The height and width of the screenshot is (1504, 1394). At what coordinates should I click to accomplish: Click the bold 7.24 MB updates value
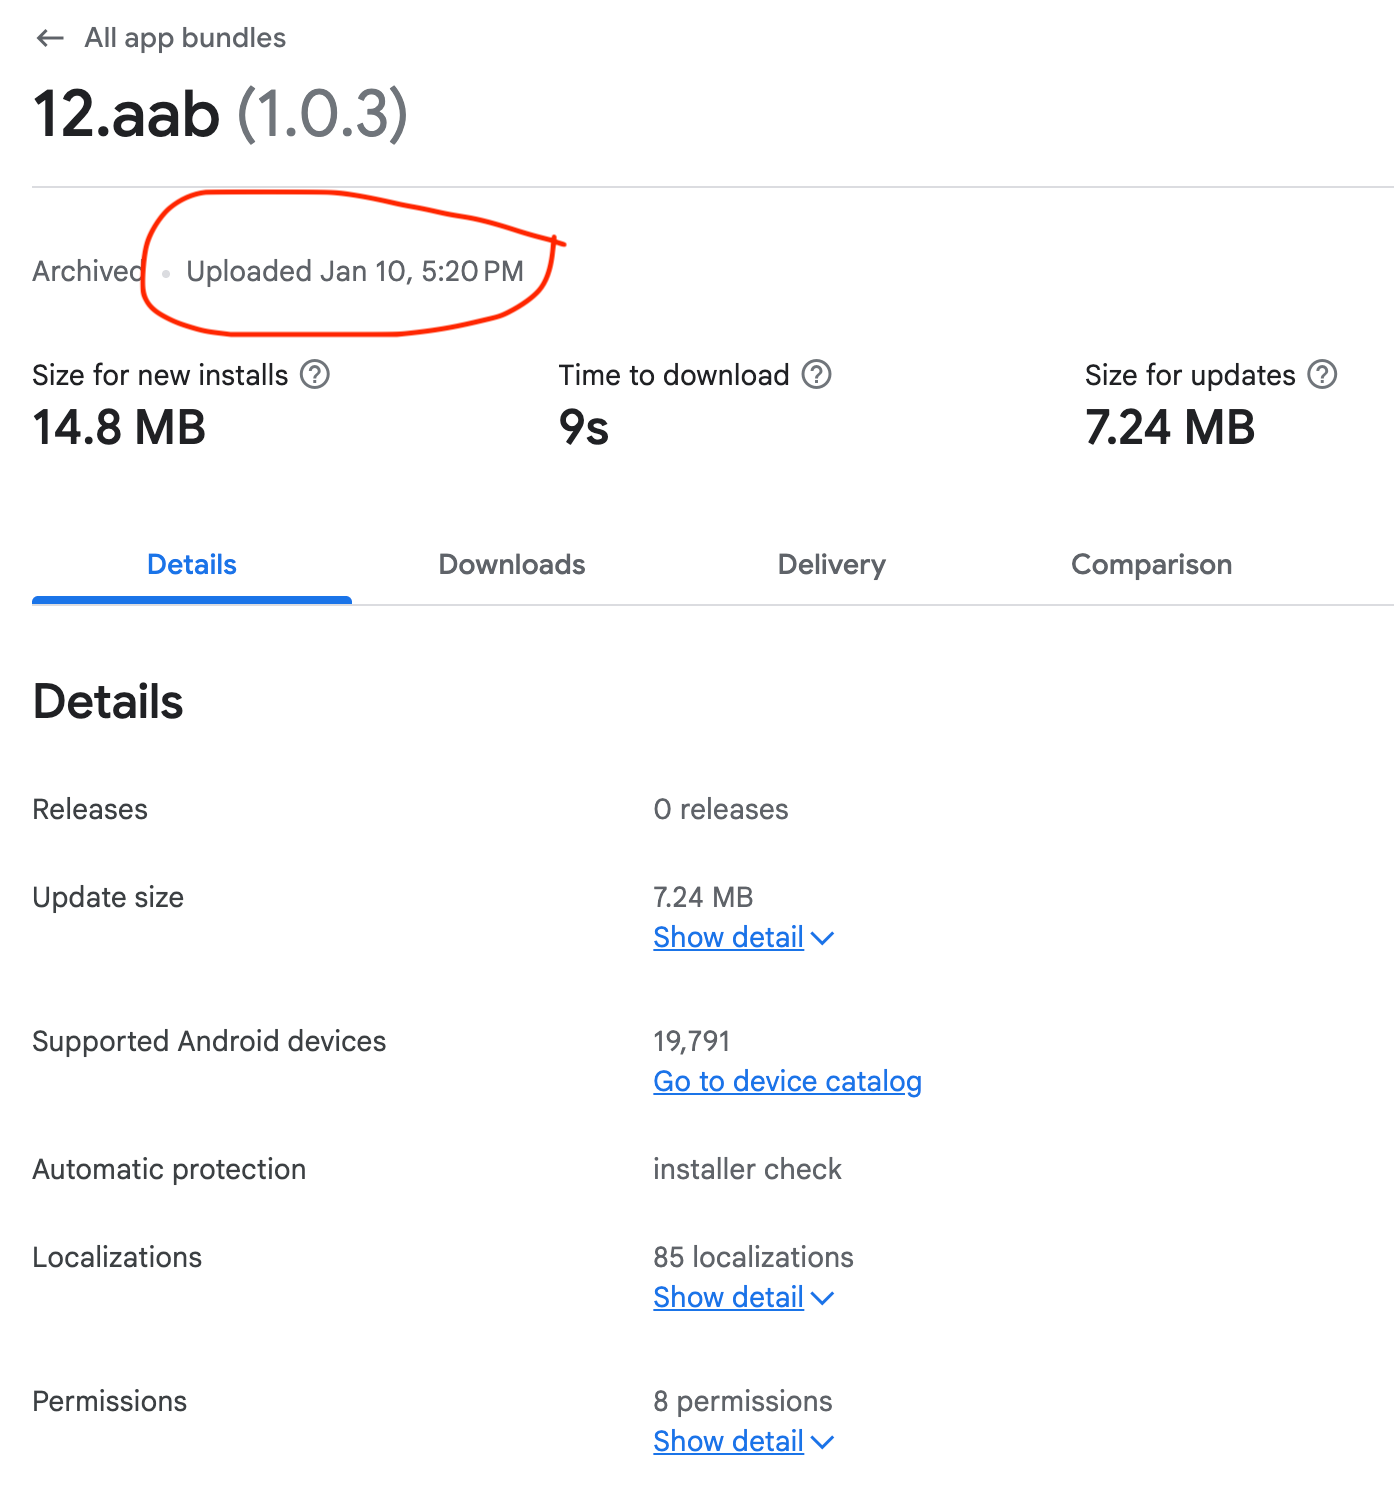click(1170, 428)
